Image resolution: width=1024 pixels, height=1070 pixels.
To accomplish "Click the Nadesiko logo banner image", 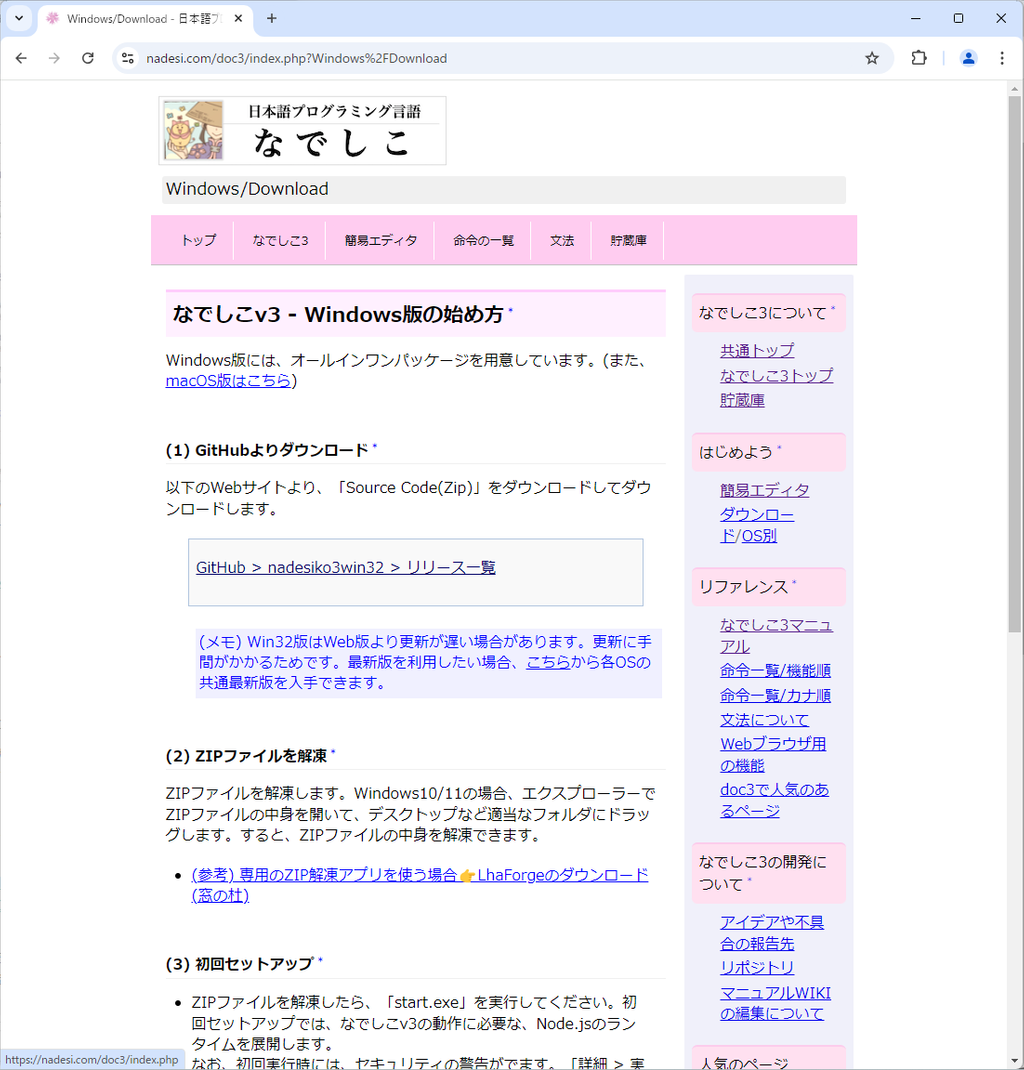I will 302,130.
